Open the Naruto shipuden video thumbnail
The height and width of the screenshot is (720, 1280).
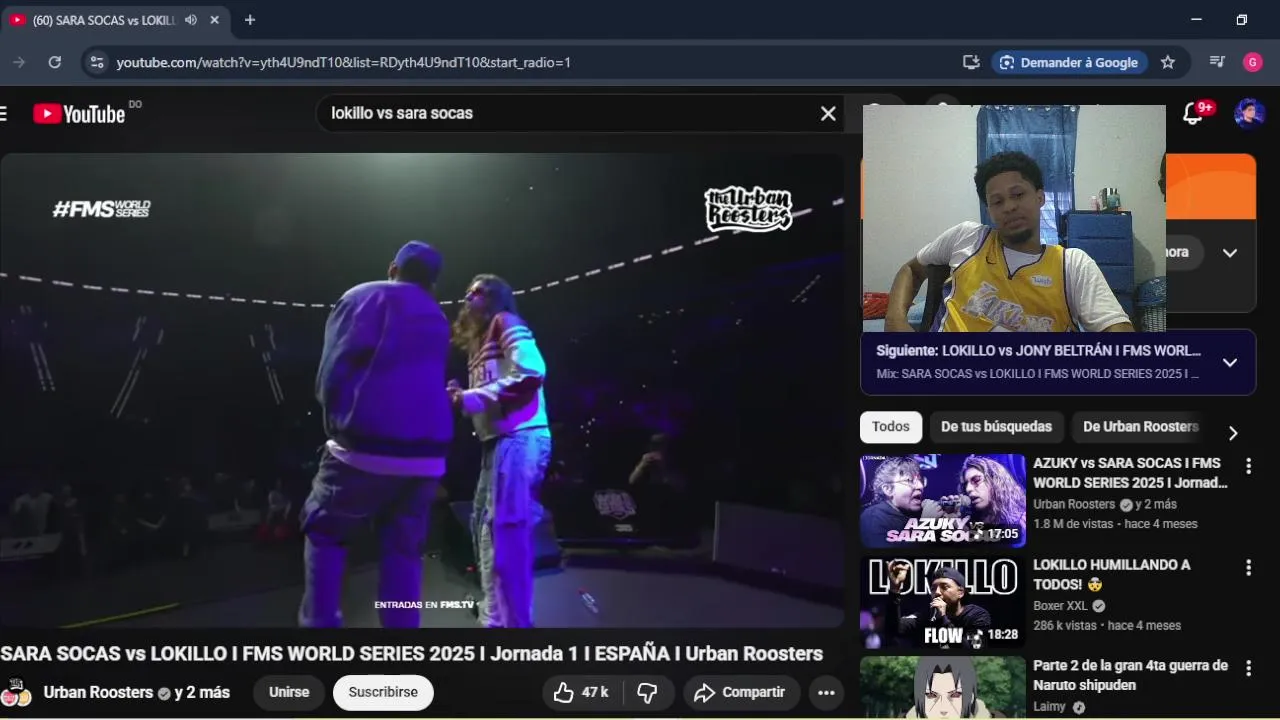943,689
